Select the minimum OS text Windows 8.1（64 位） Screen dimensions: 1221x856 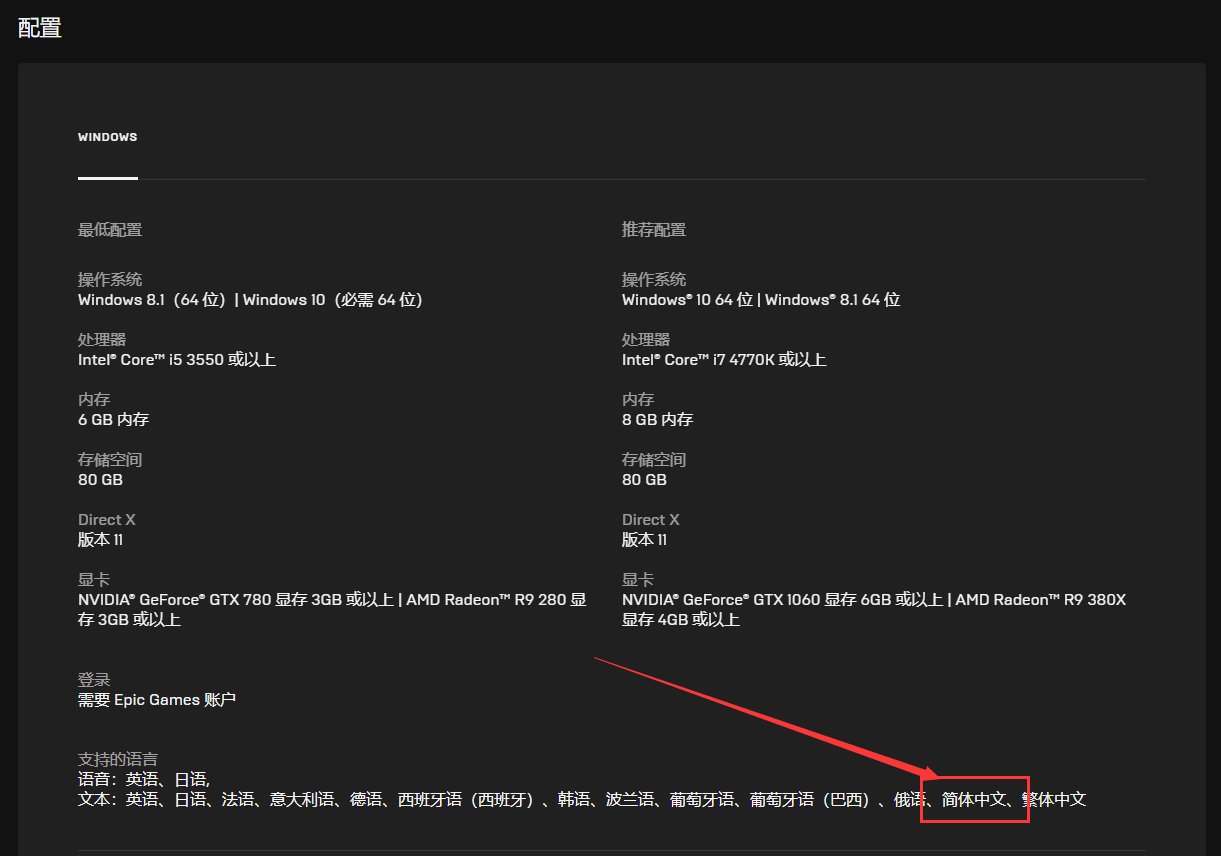153,300
